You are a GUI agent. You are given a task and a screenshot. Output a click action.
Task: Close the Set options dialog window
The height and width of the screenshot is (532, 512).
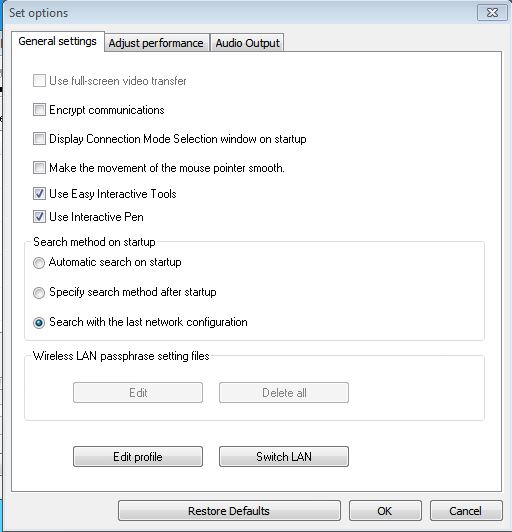pos(492,13)
